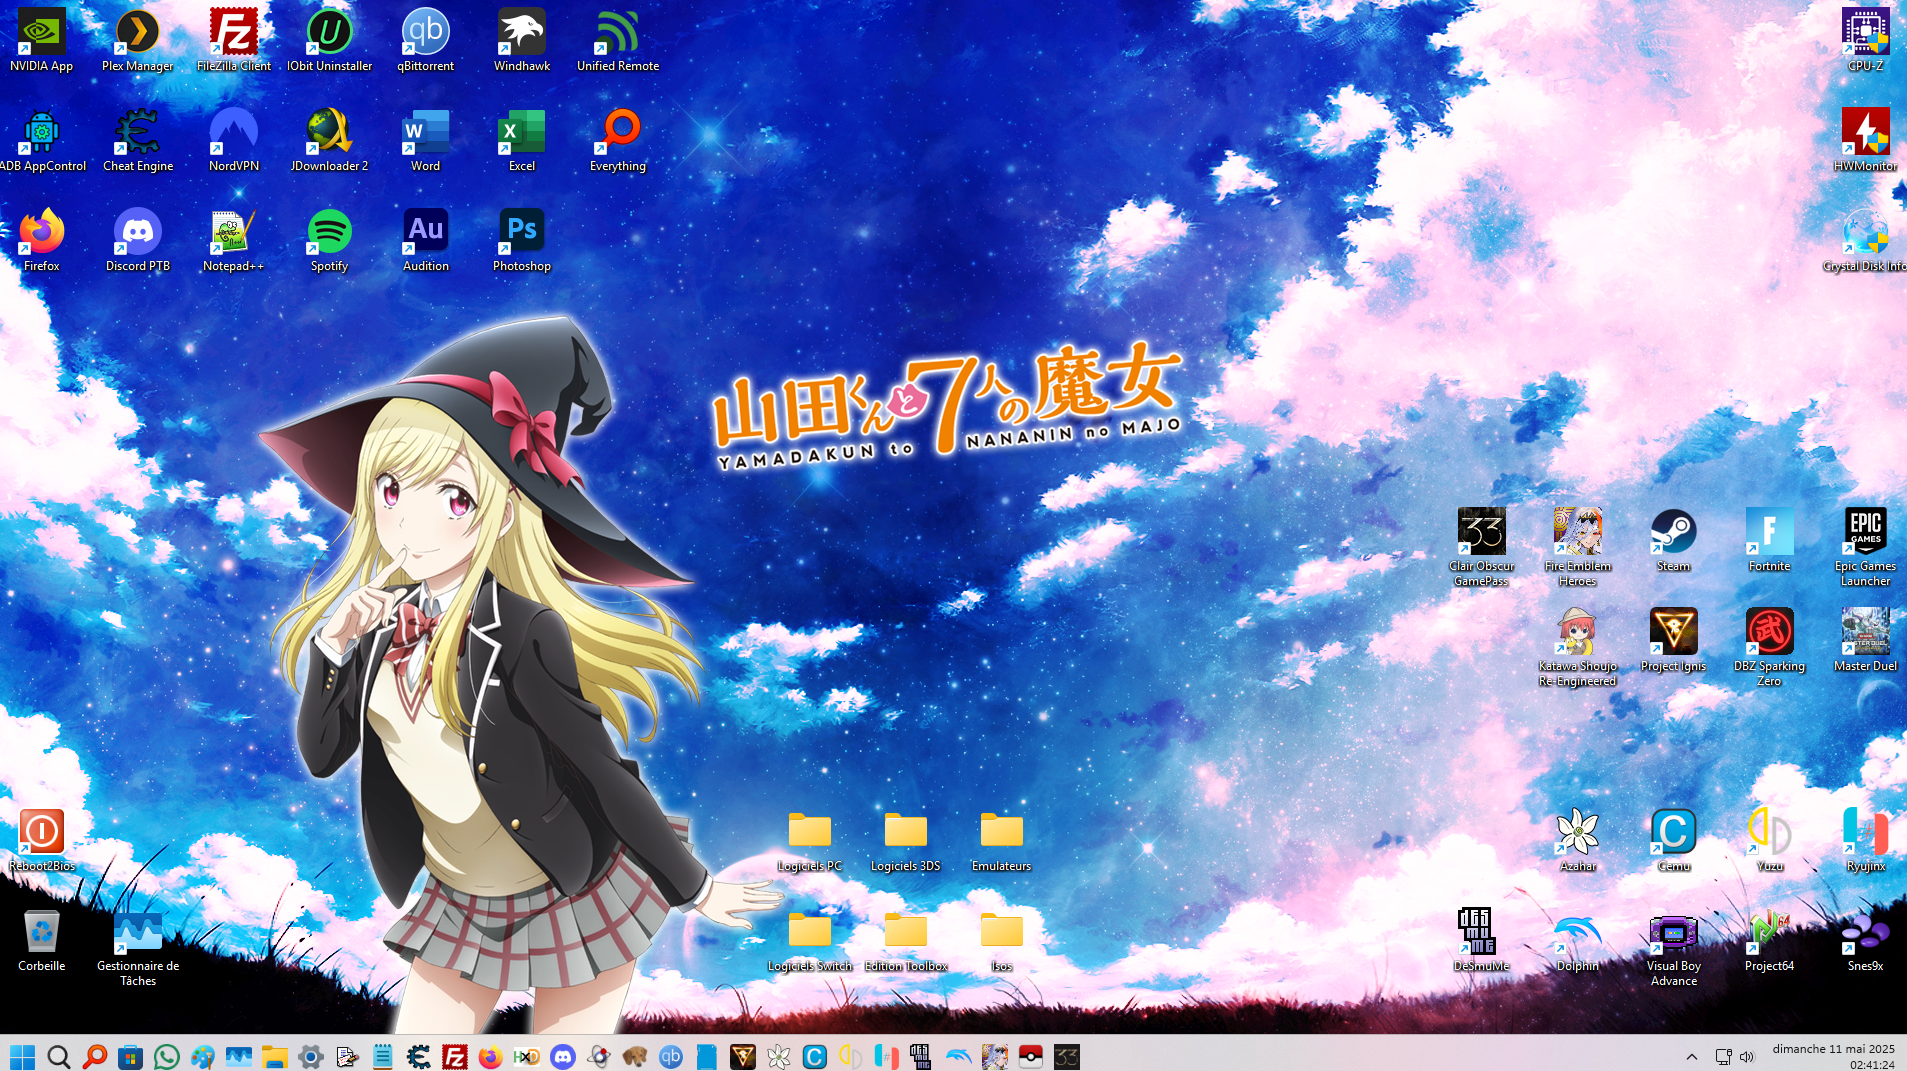Viewport: 1907px width, 1071px height.
Task: Select the Azahar emulator shortcut
Action: [1578, 840]
